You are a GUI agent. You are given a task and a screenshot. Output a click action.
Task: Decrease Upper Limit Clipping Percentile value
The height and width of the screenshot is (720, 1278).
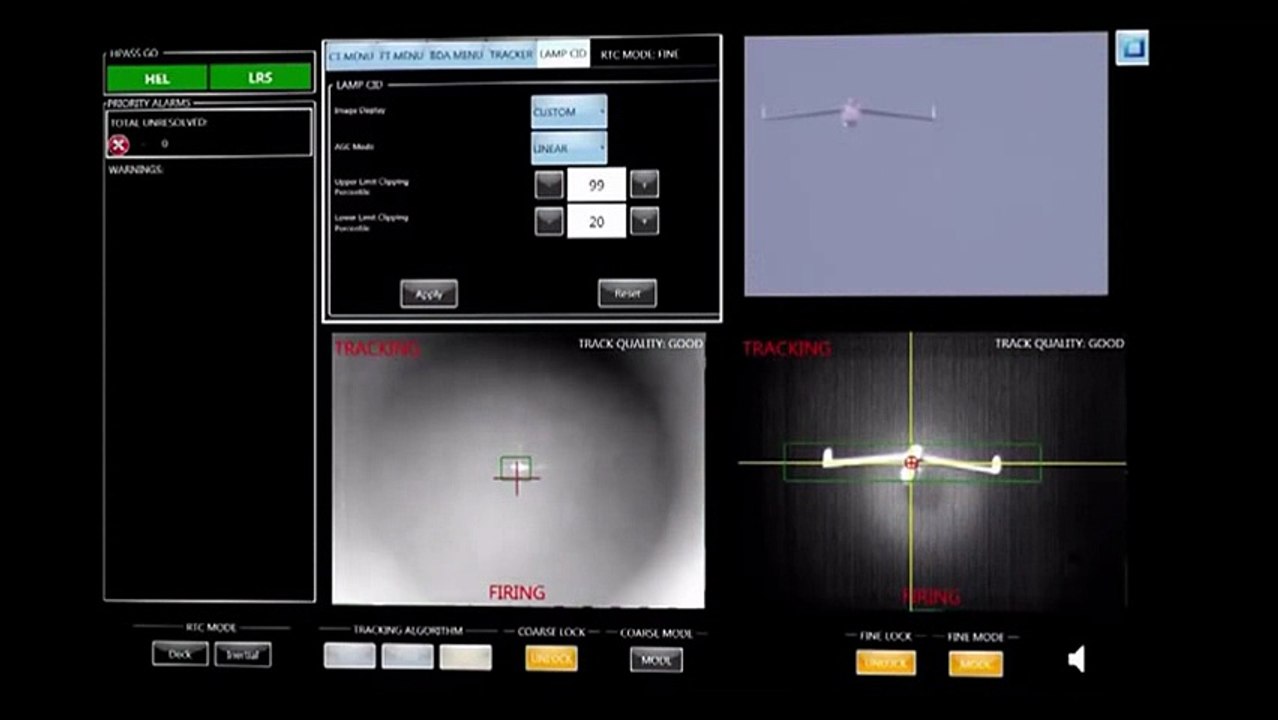coord(549,184)
